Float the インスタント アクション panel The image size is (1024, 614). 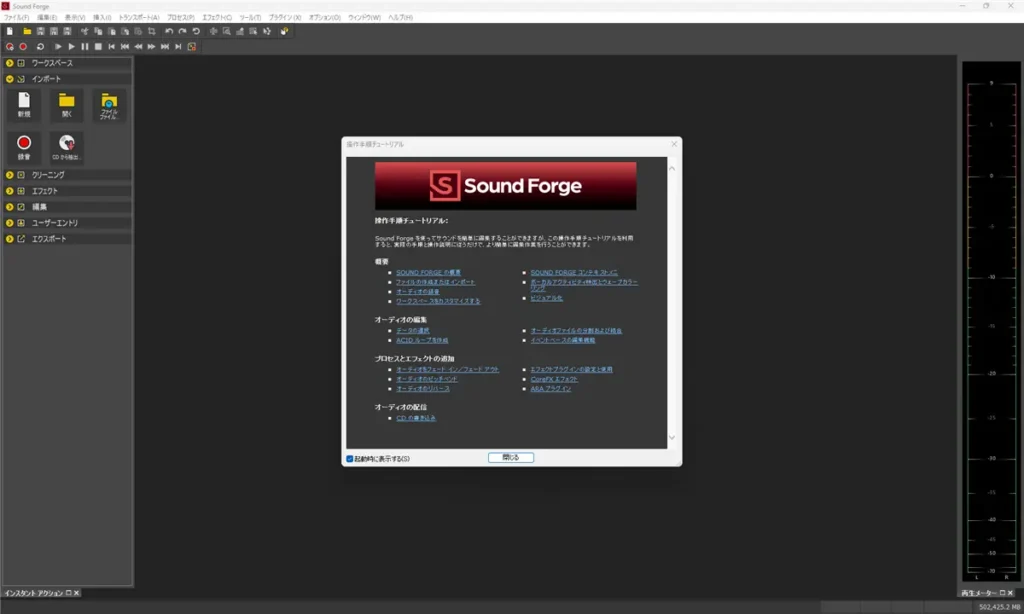pyautogui.click(x=69, y=593)
